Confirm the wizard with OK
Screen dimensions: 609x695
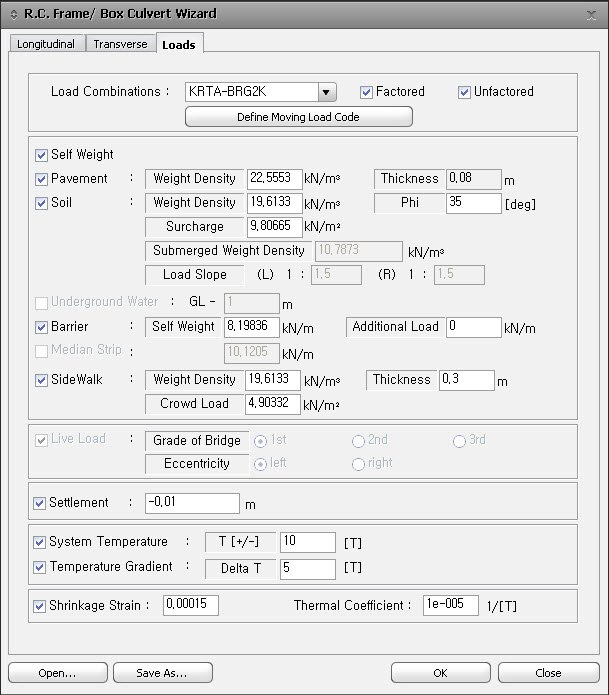pos(440,673)
